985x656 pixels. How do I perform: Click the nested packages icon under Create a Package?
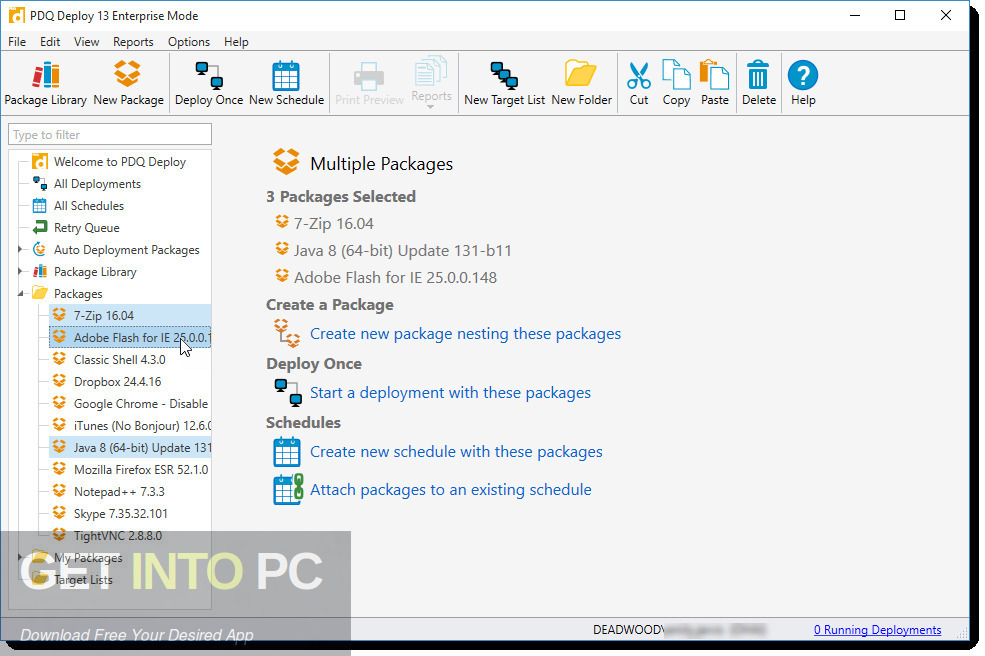pos(287,333)
